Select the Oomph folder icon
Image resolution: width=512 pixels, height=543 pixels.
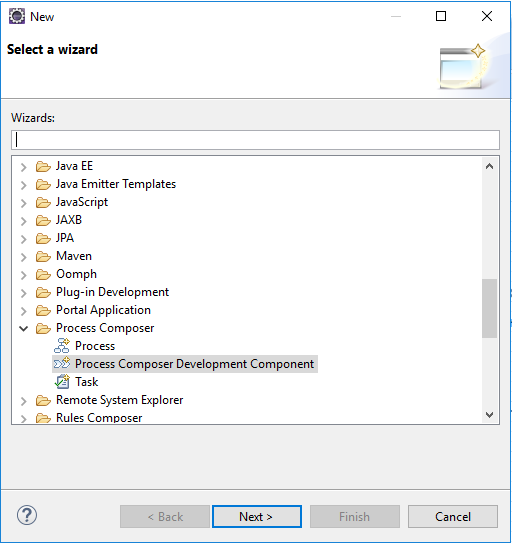[43, 274]
